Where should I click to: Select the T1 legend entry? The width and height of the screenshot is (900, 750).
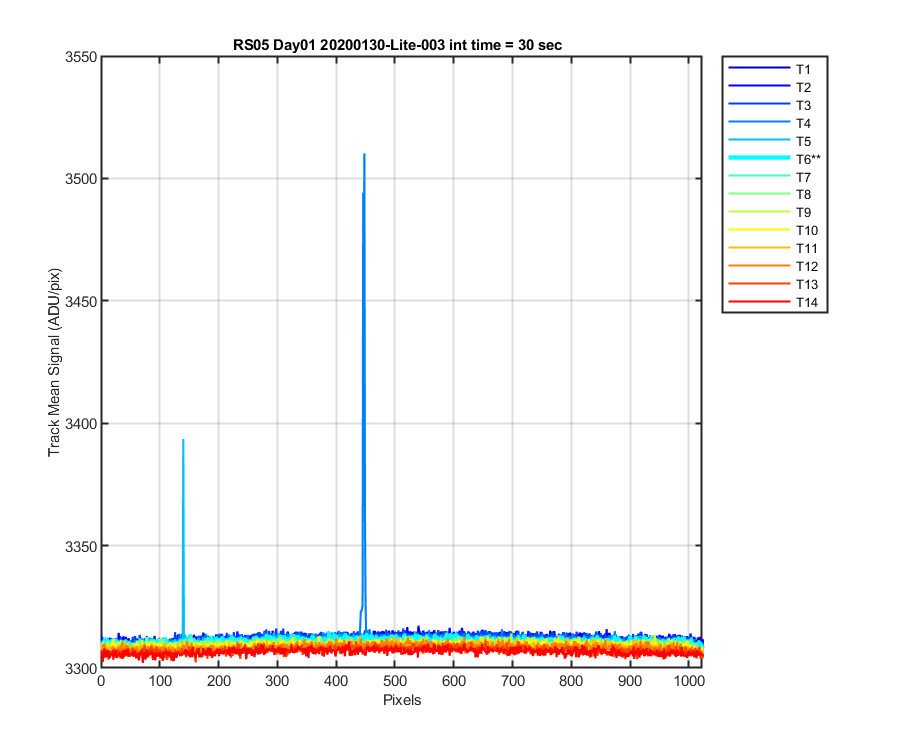coord(769,69)
